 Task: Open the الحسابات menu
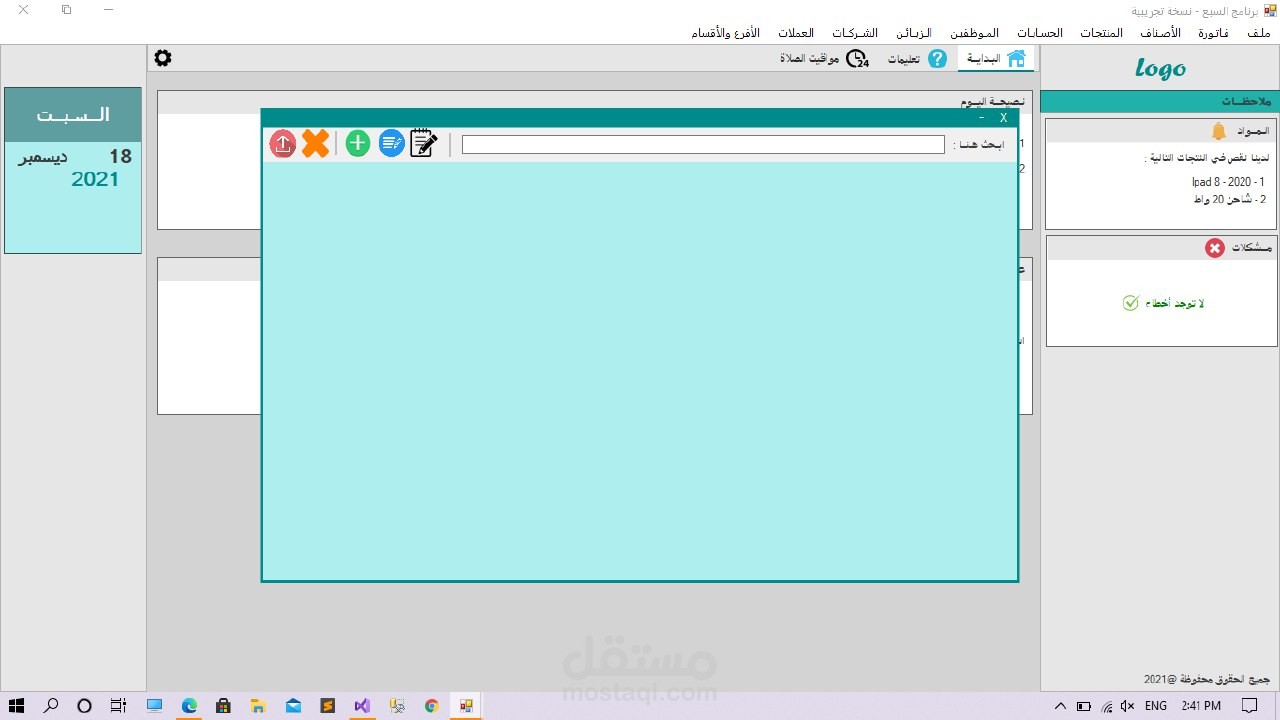pos(1040,33)
